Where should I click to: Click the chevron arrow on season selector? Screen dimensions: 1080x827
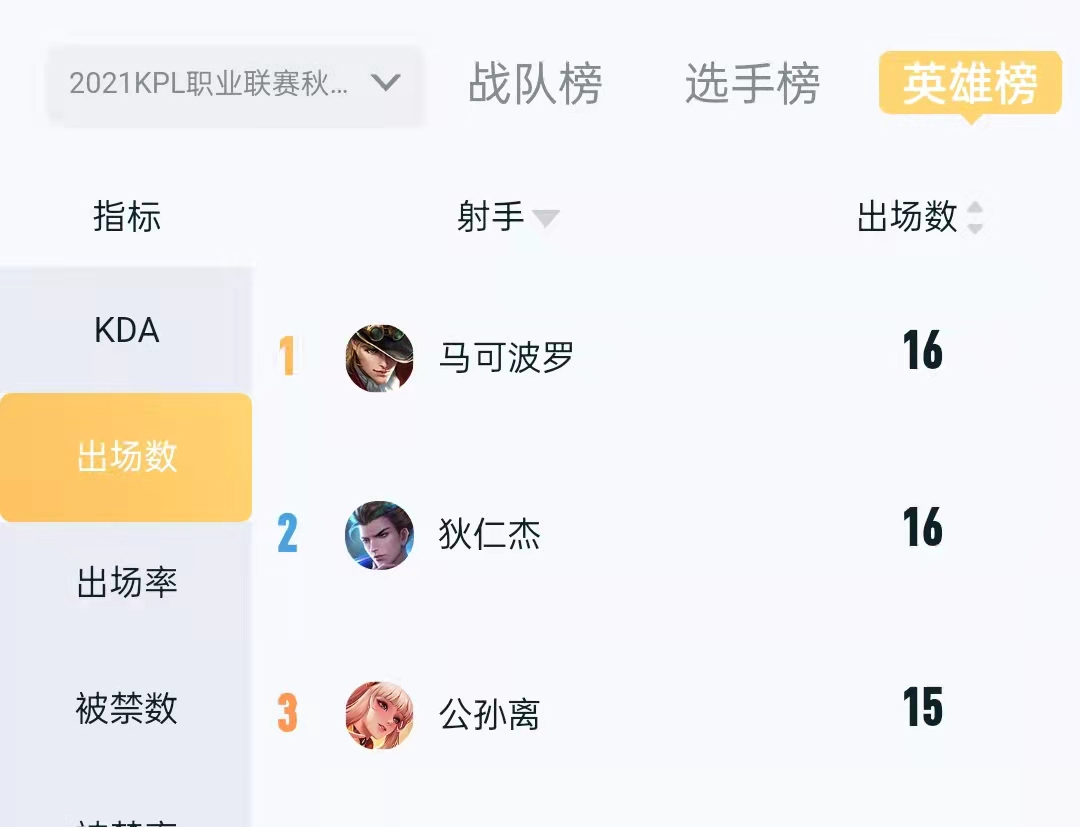pos(385,83)
